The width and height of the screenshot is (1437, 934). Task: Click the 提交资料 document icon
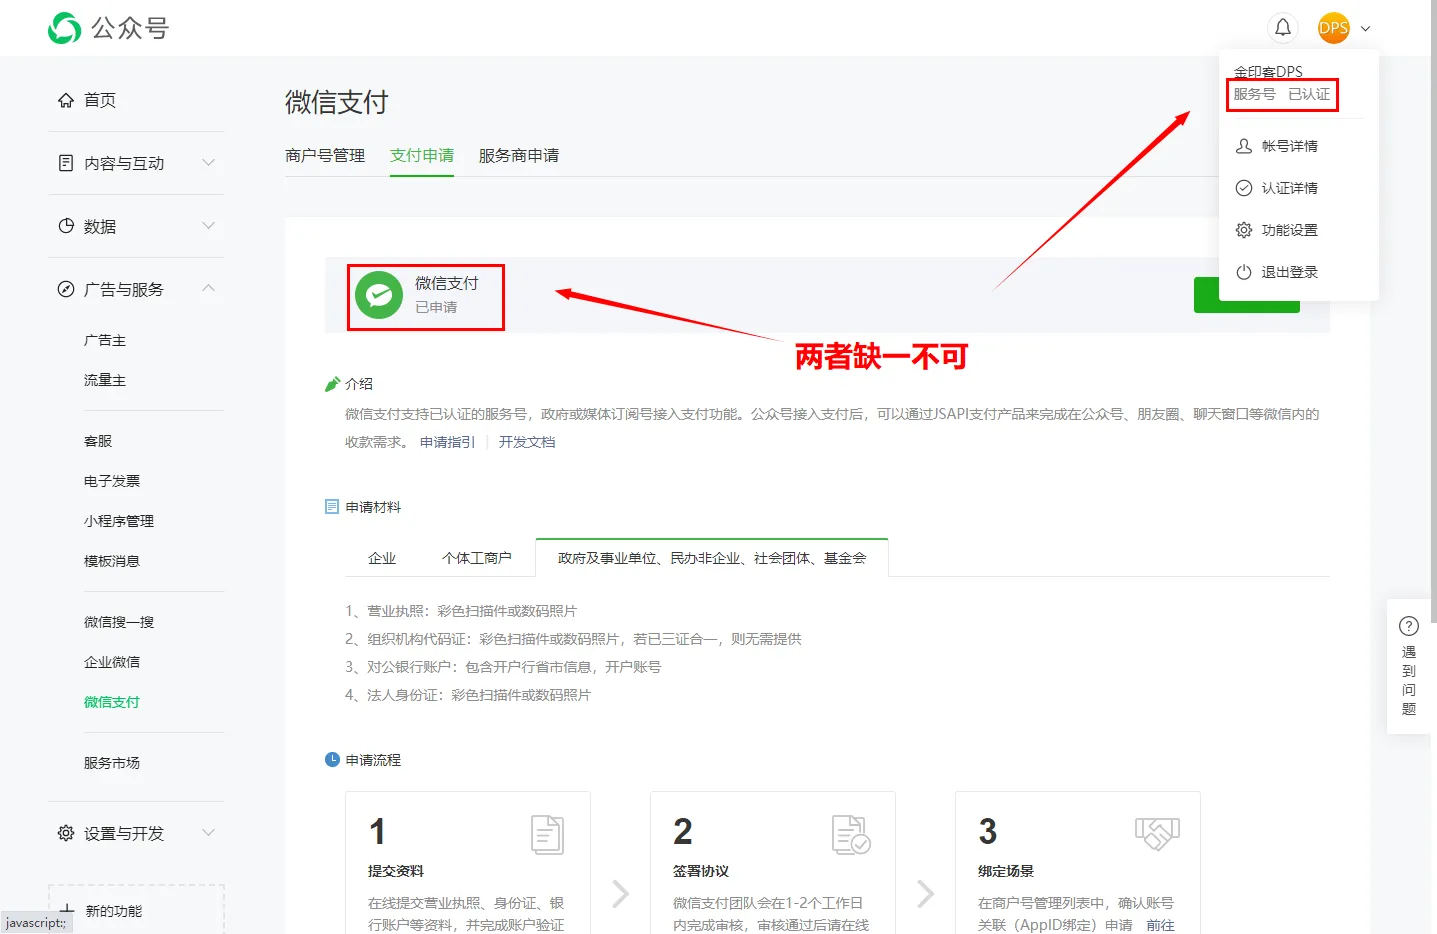(x=547, y=834)
